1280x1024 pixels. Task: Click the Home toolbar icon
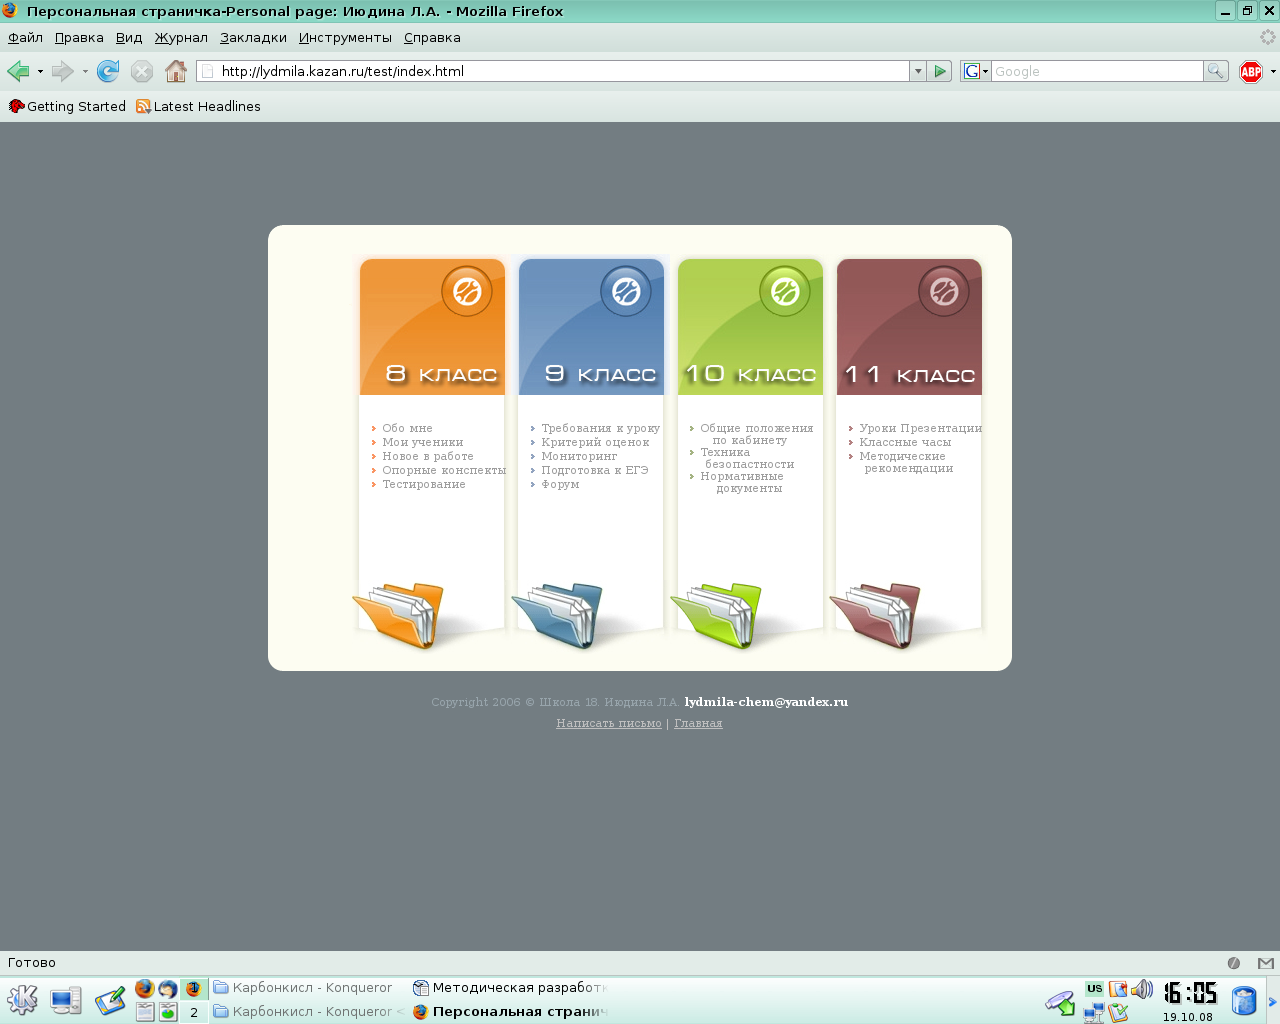click(176, 71)
